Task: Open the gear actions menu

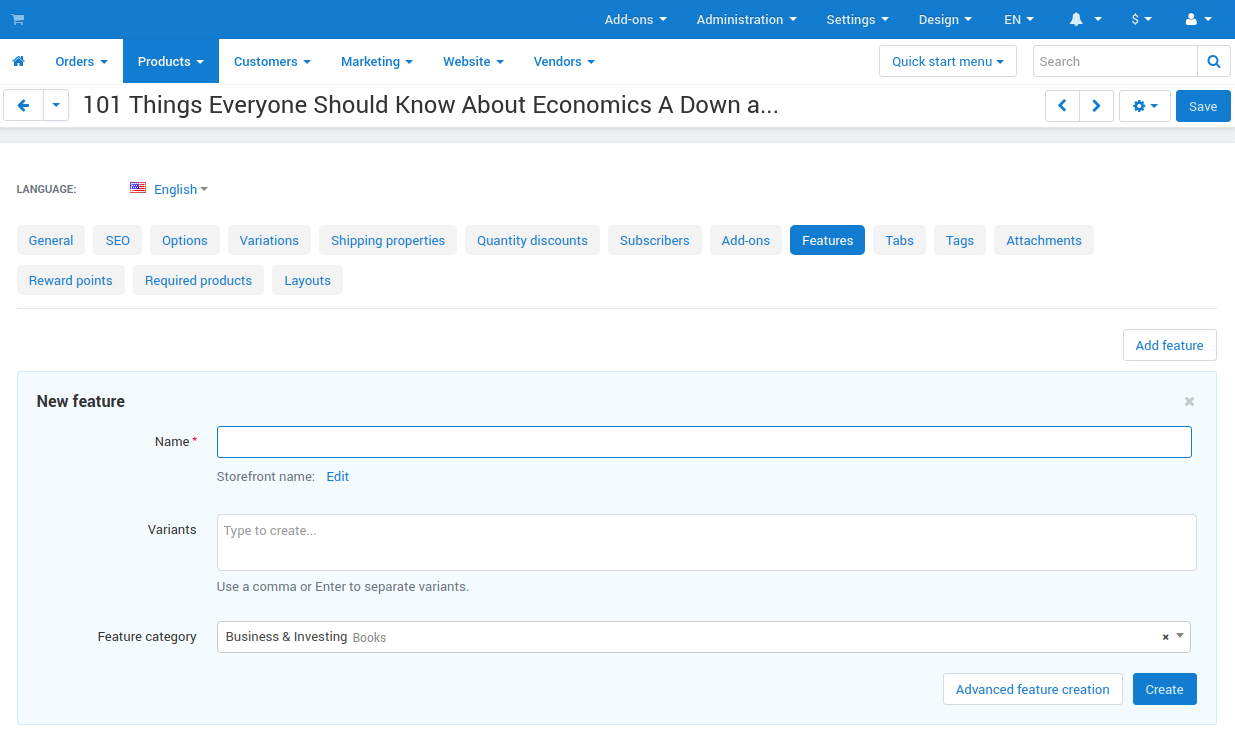Action: coord(1145,106)
